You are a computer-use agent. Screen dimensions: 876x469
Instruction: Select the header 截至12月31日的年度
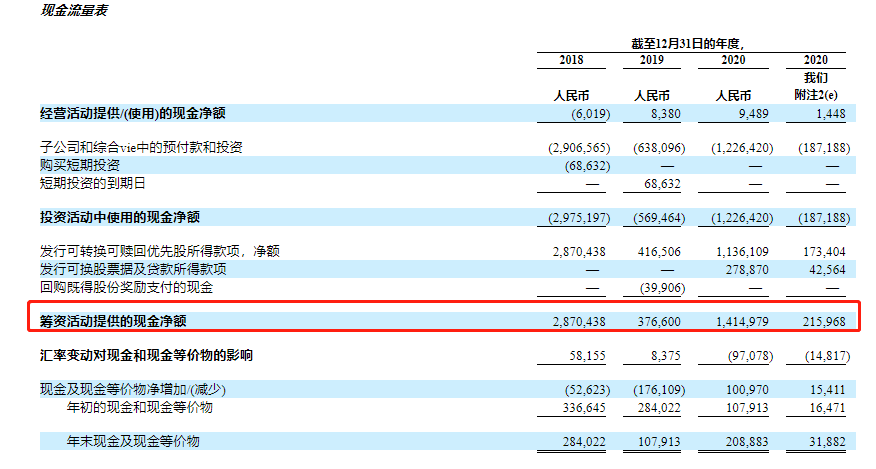pyautogui.click(x=688, y=44)
